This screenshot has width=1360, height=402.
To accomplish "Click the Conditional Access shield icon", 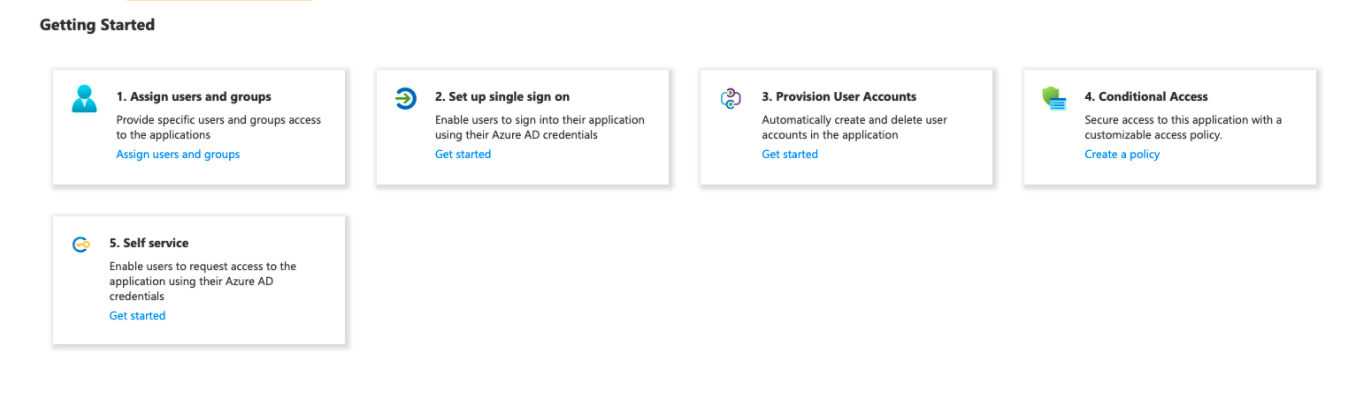I will (x=1054, y=98).
